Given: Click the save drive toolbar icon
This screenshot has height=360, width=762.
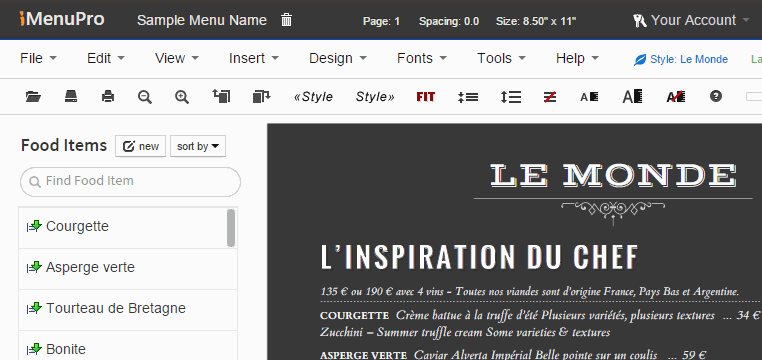Looking at the screenshot, I should tap(71, 97).
